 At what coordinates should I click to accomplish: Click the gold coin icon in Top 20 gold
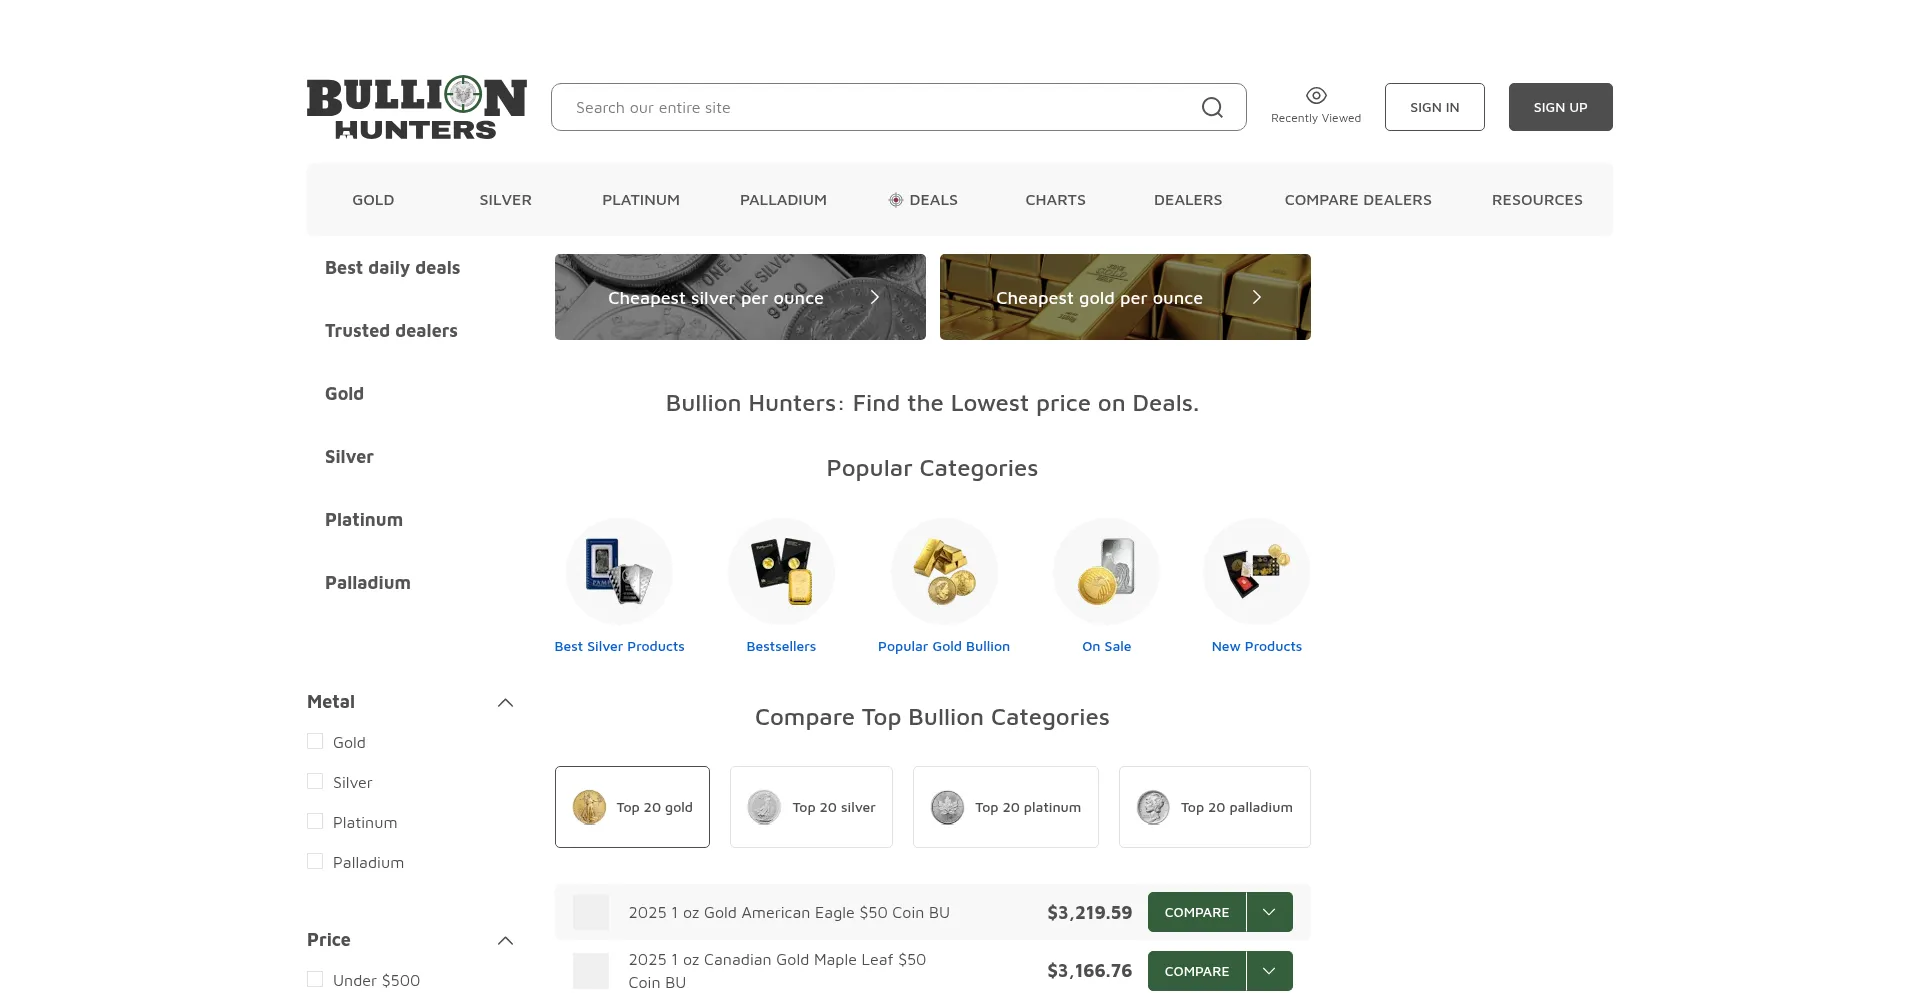click(x=589, y=807)
